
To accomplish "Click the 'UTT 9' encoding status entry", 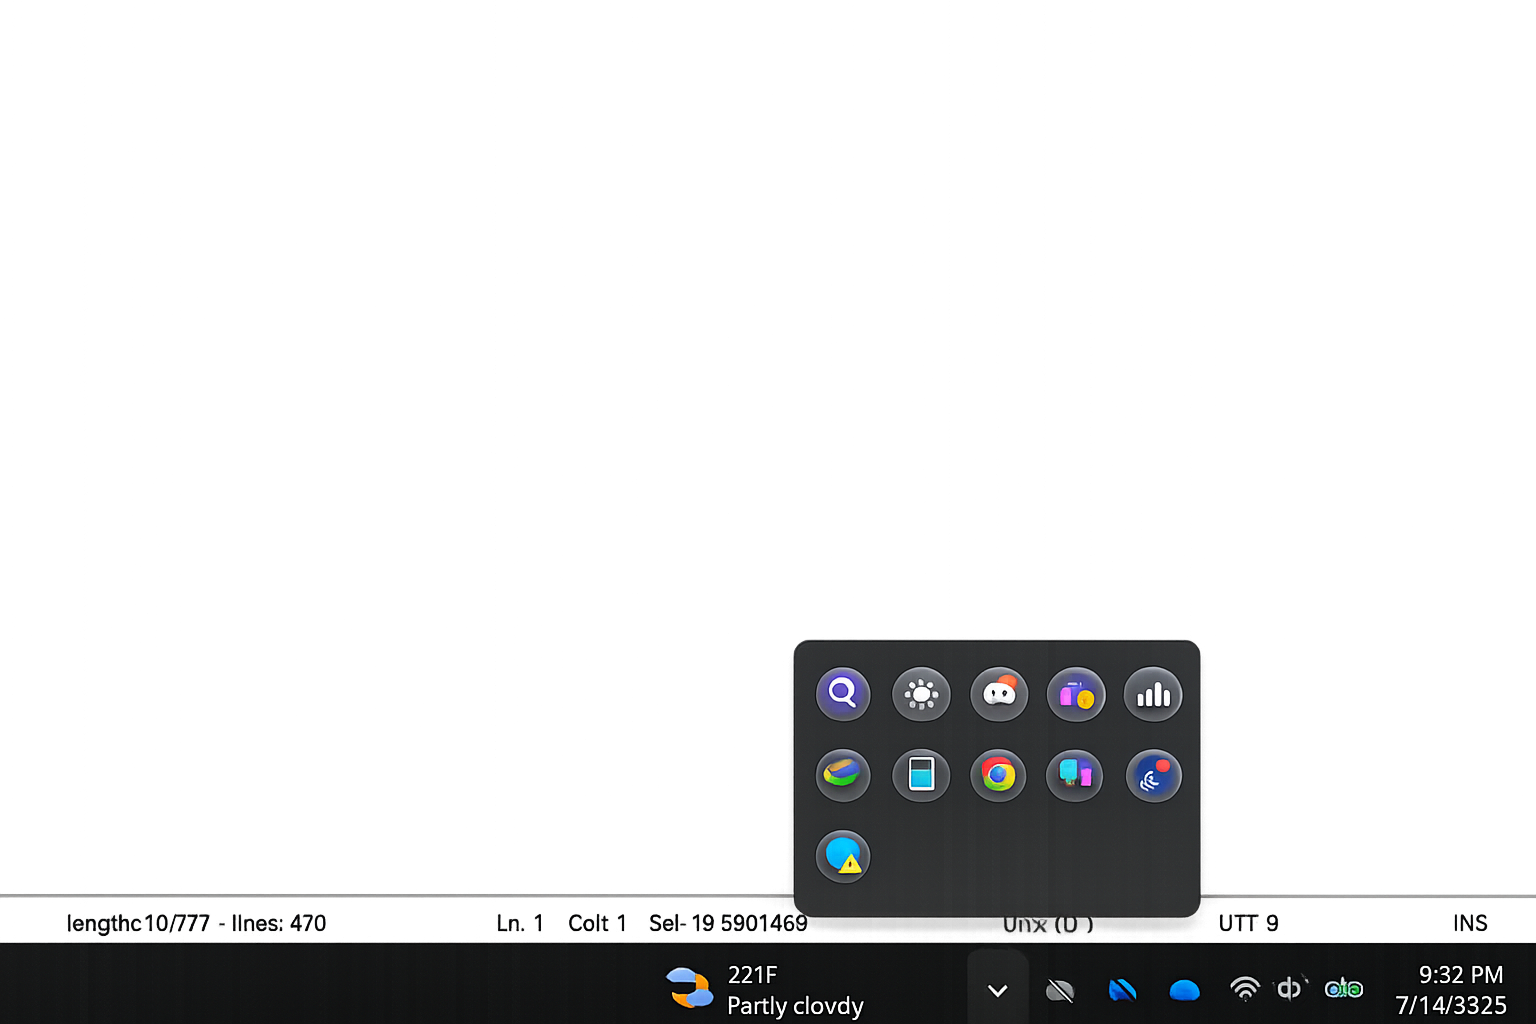I will coord(1248,923).
